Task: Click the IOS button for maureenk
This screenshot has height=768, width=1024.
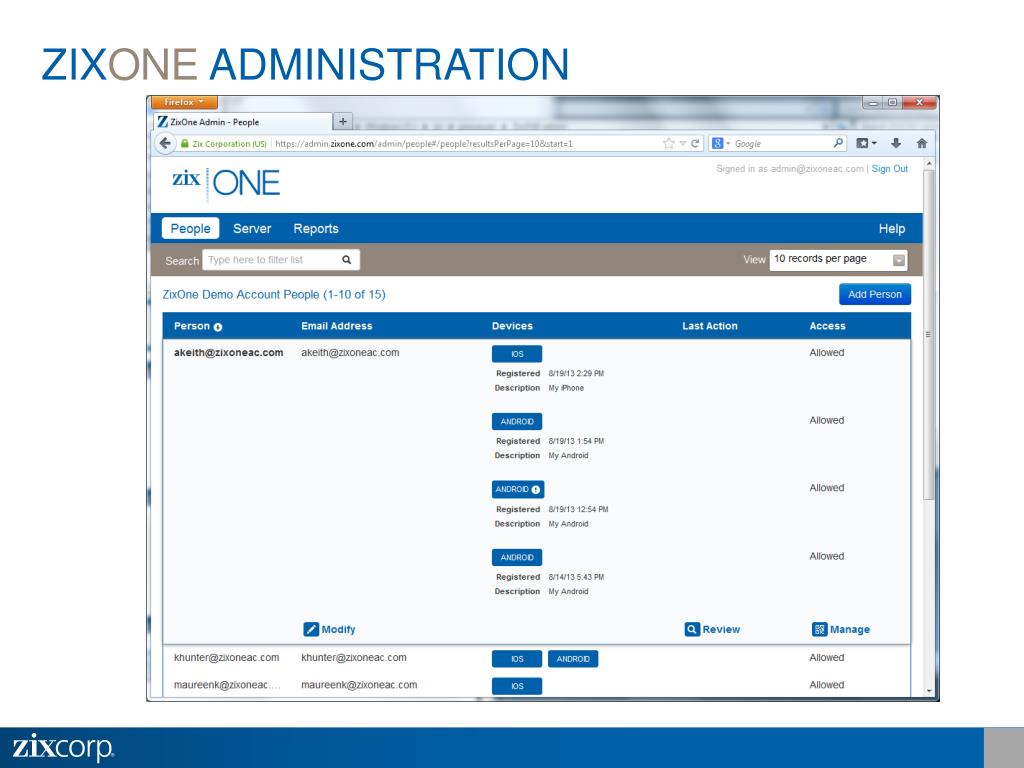Action: [x=517, y=686]
